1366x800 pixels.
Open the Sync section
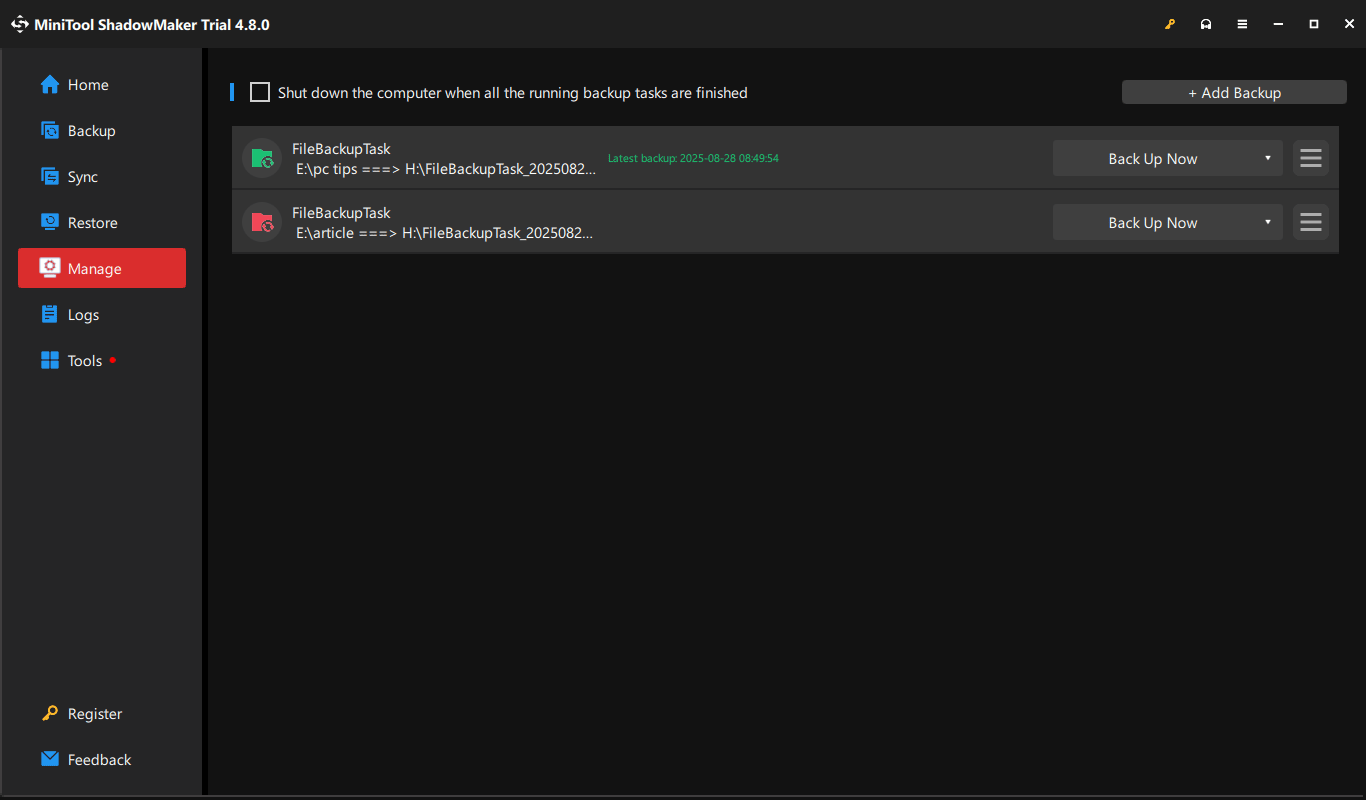point(102,177)
